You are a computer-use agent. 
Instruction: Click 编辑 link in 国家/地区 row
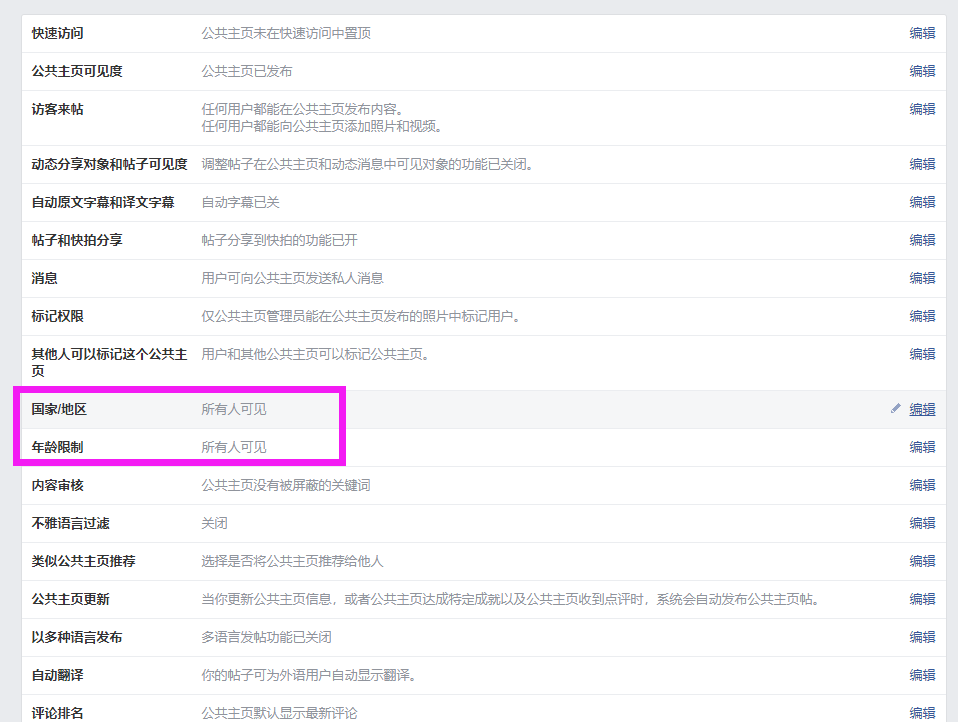pos(922,409)
